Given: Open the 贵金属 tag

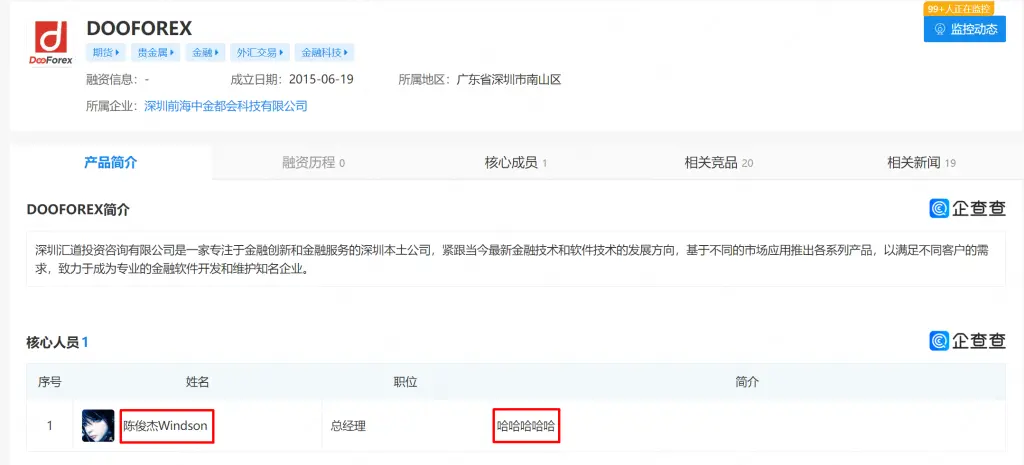Looking at the screenshot, I should (155, 53).
